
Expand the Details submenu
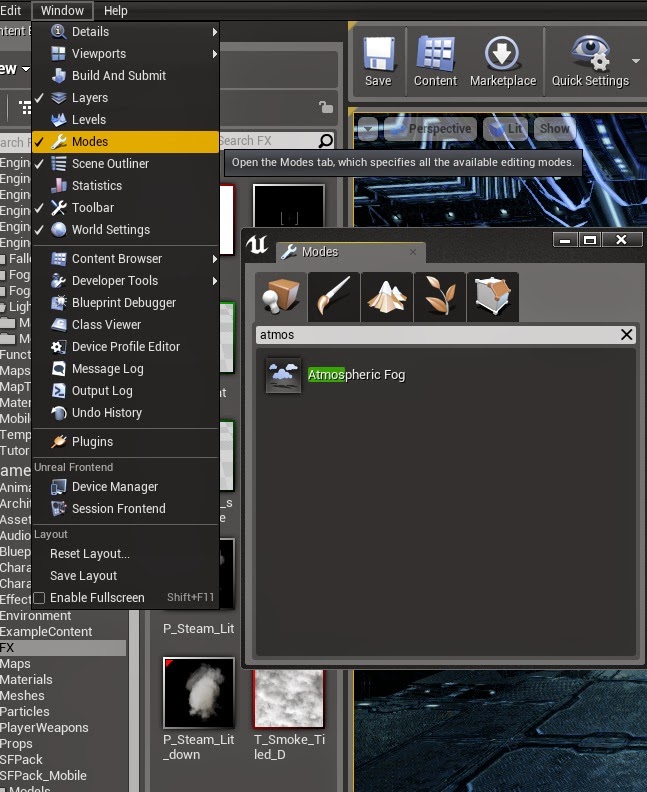(125, 32)
